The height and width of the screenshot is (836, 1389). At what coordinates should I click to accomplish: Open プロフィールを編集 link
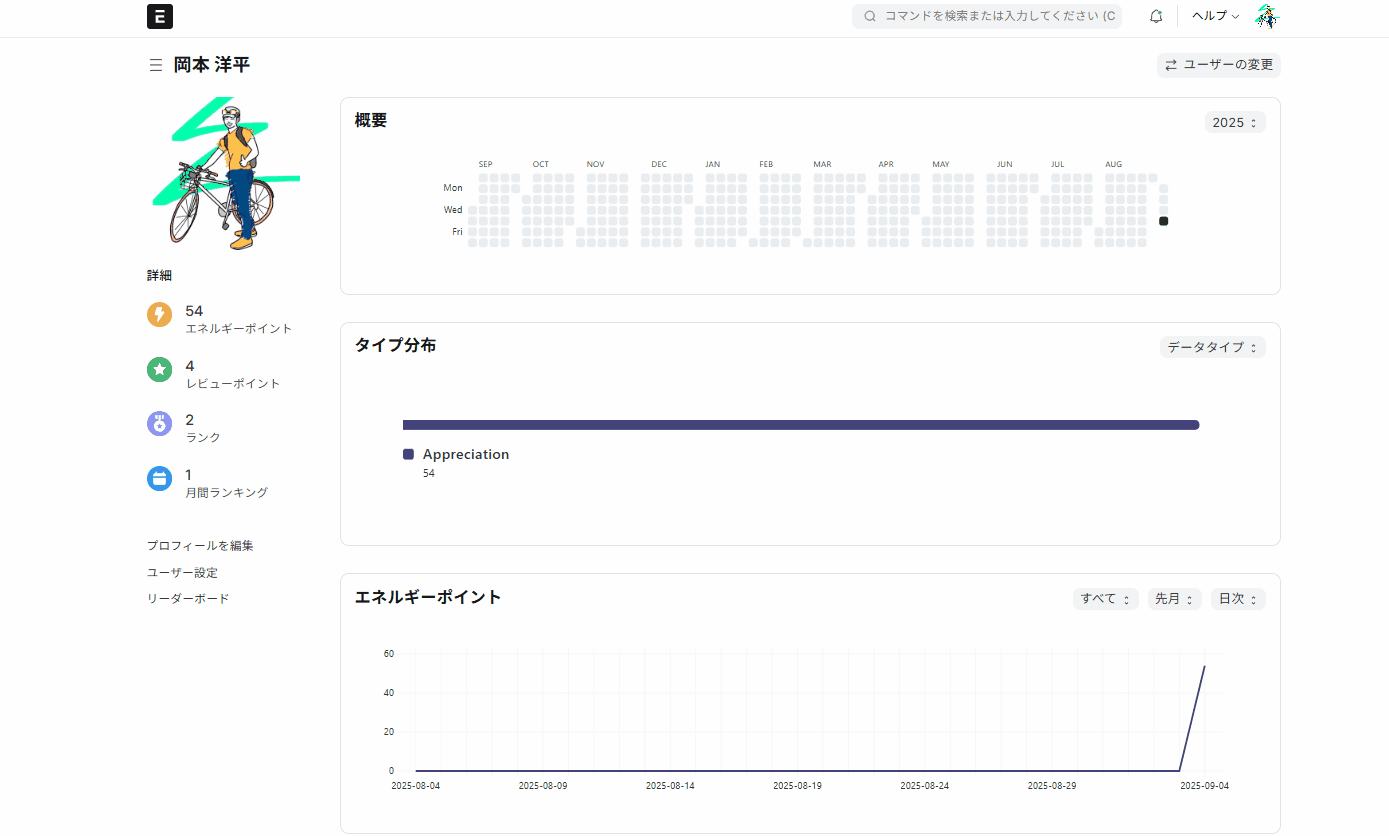200,546
